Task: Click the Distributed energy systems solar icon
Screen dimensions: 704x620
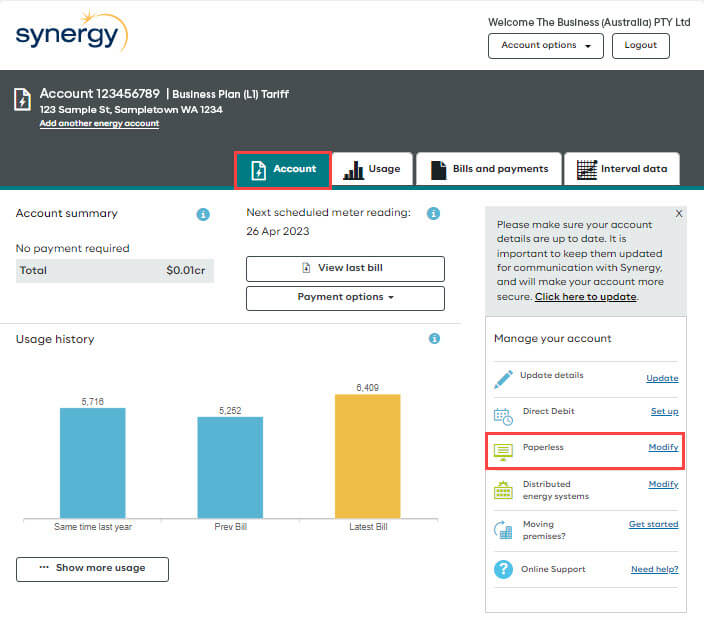Action: click(503, 490)
